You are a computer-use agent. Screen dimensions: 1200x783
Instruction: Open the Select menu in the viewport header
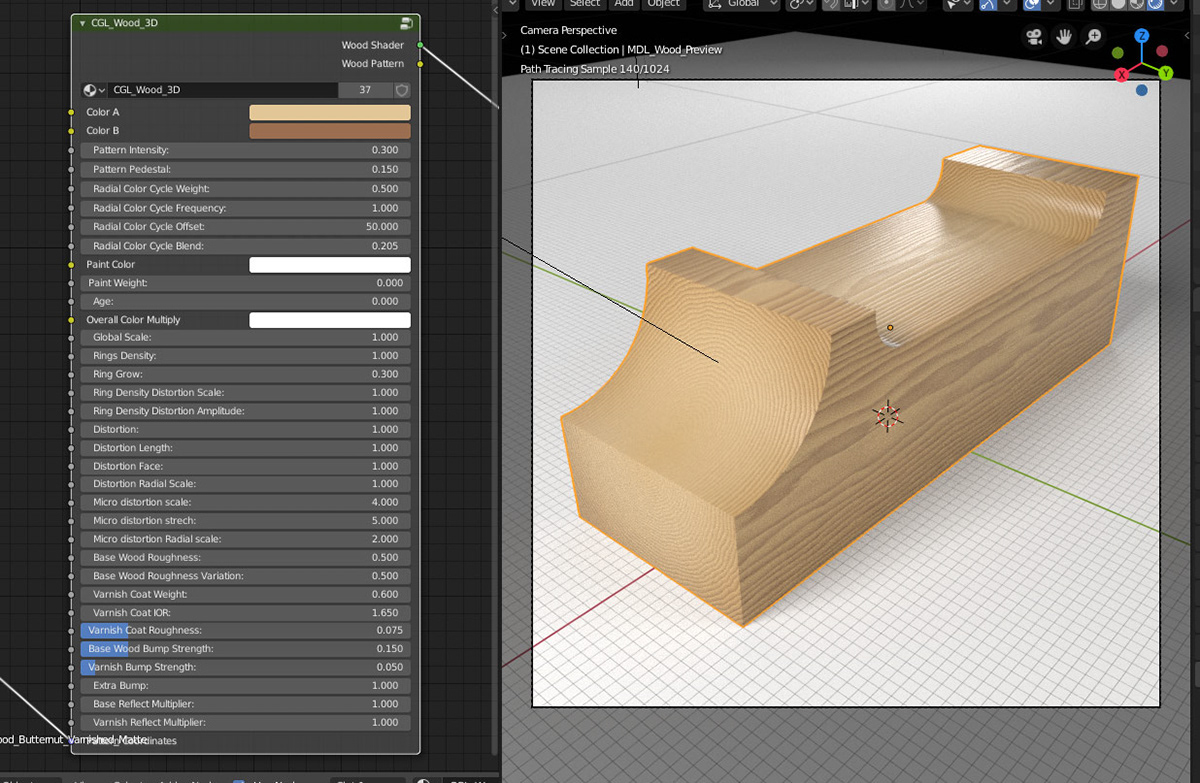coord(585,4)
